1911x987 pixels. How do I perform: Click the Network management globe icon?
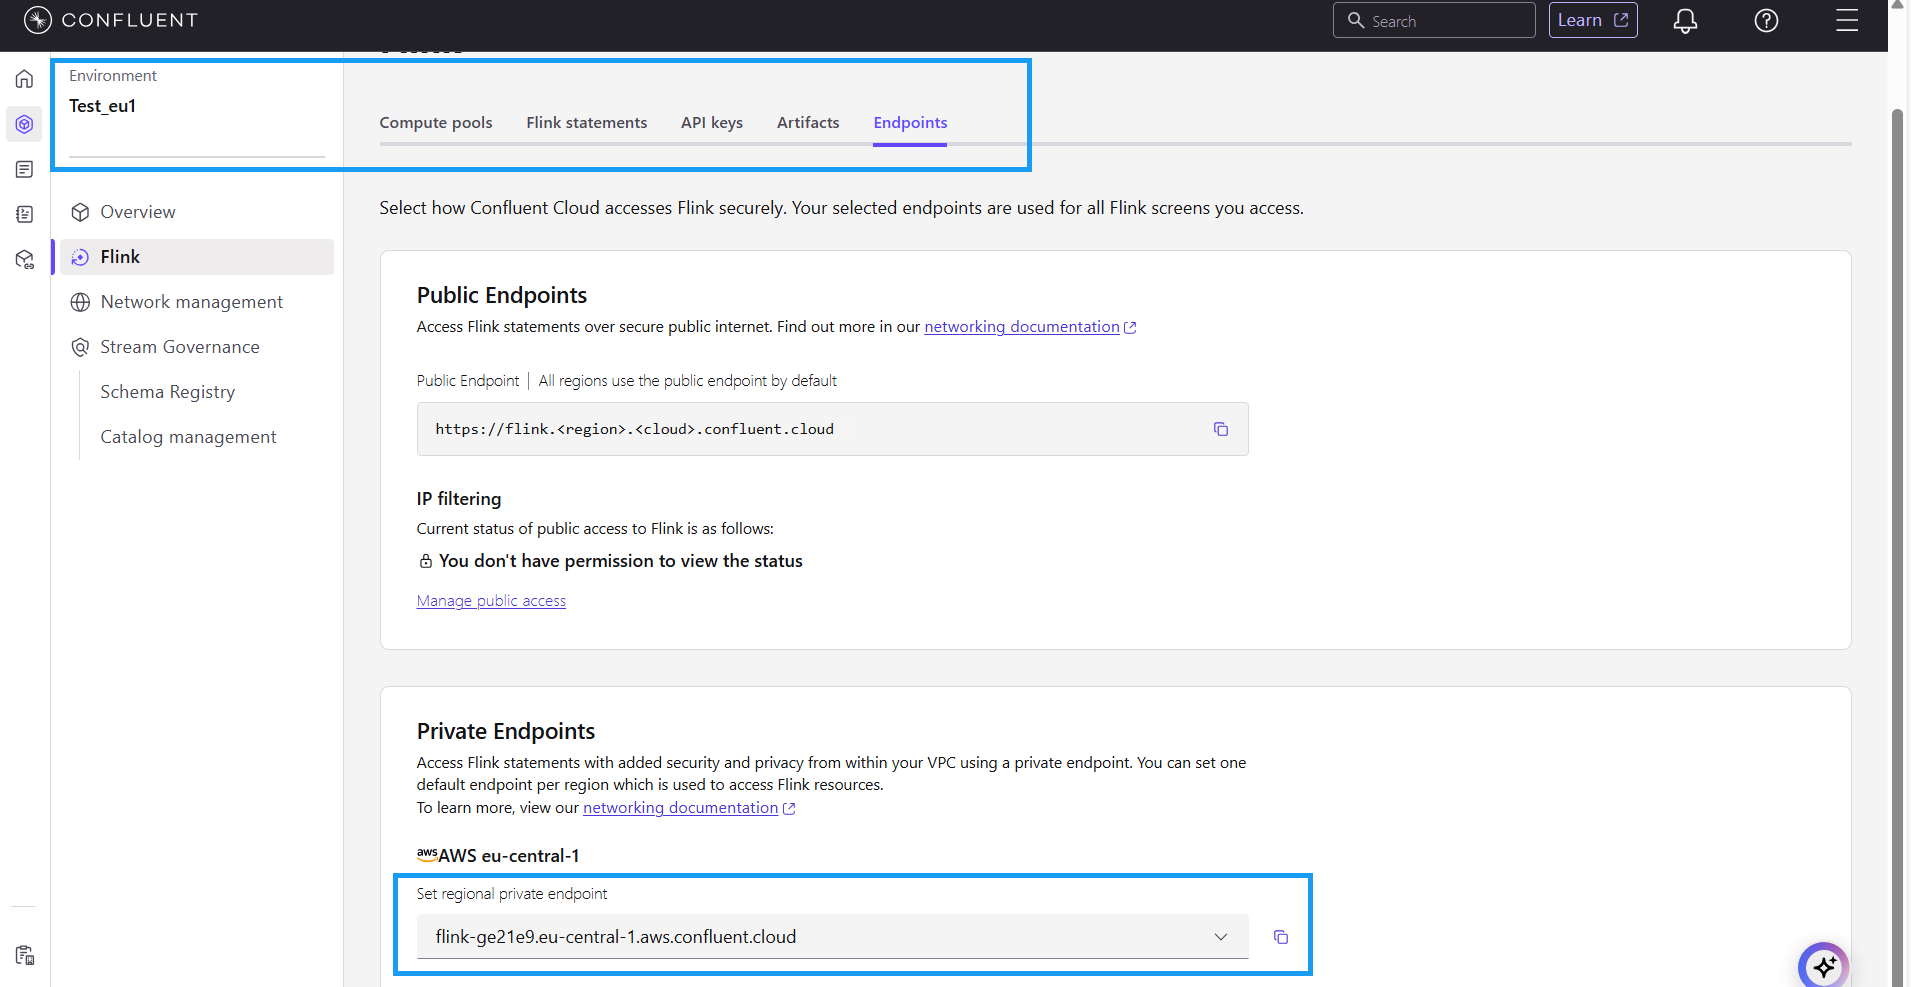point(81,302)
